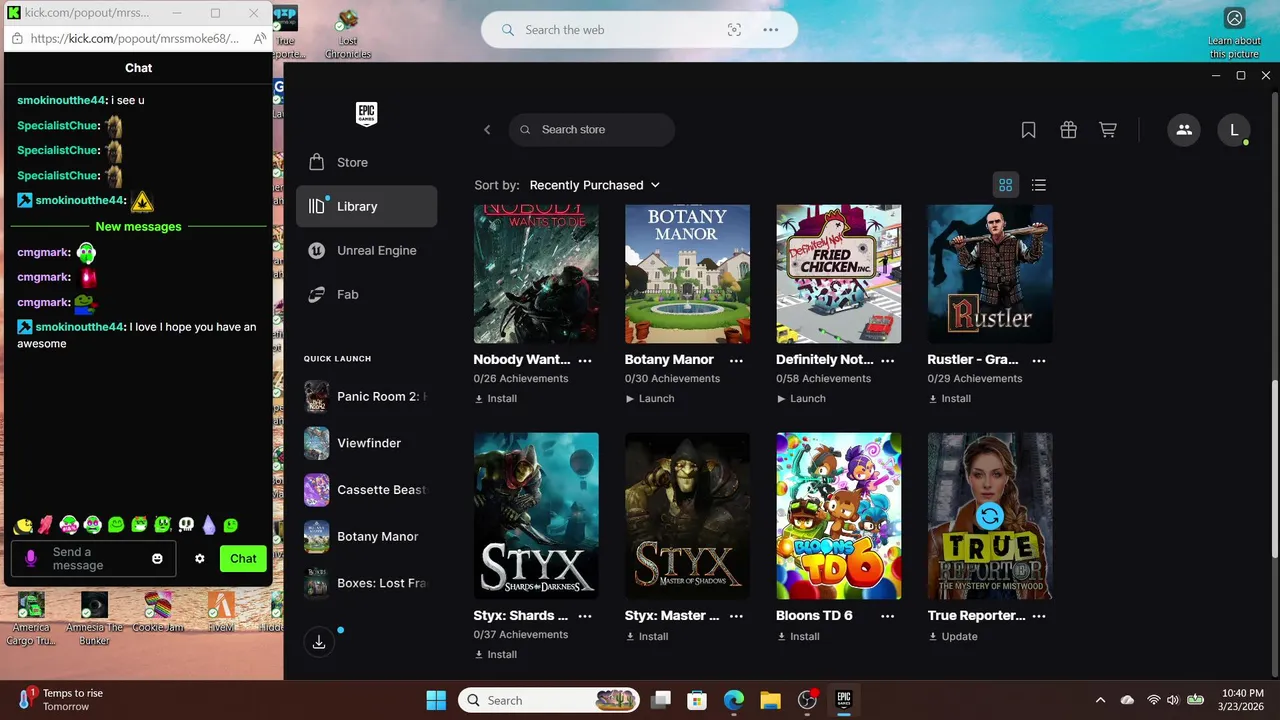Open America Cargo Truck desktop icon

[x=31, y=619]
